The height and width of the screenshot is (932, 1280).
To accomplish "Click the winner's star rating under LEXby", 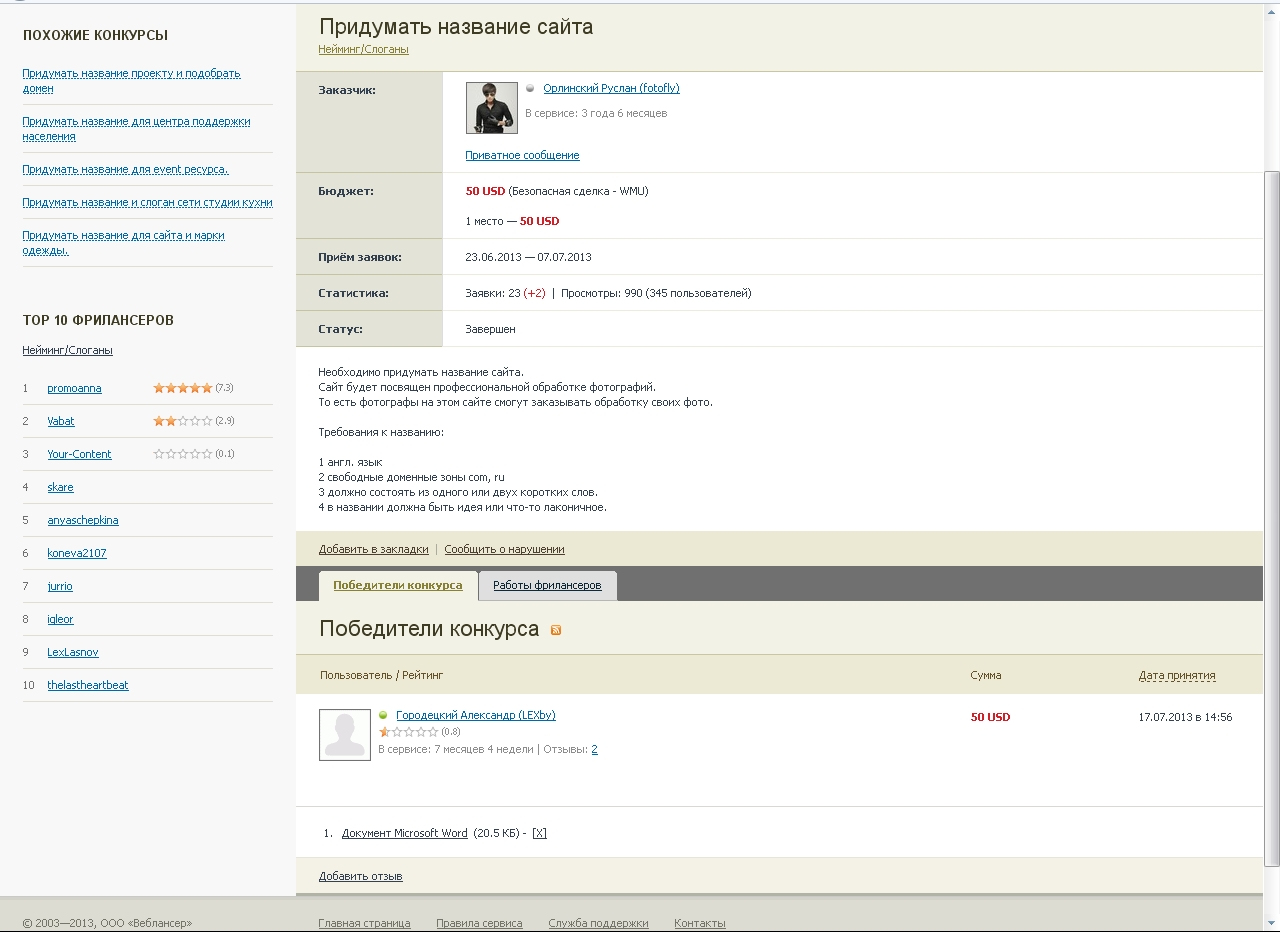I will pyautogui.click(x=408, y=732).
